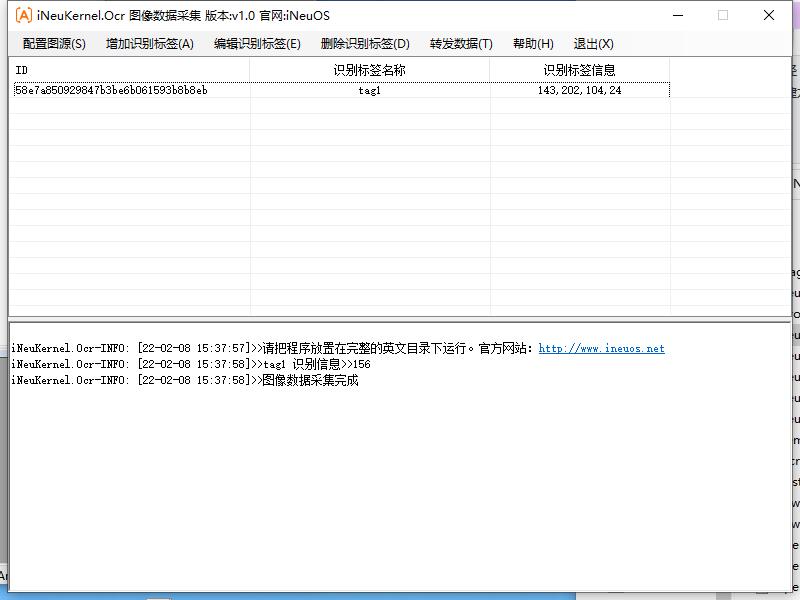Image resolution: width=800 pixels, height=600 pixels.
Task: Open the 转发数据(T) menu
Action: pyautogui.click(x=461, y=44)
